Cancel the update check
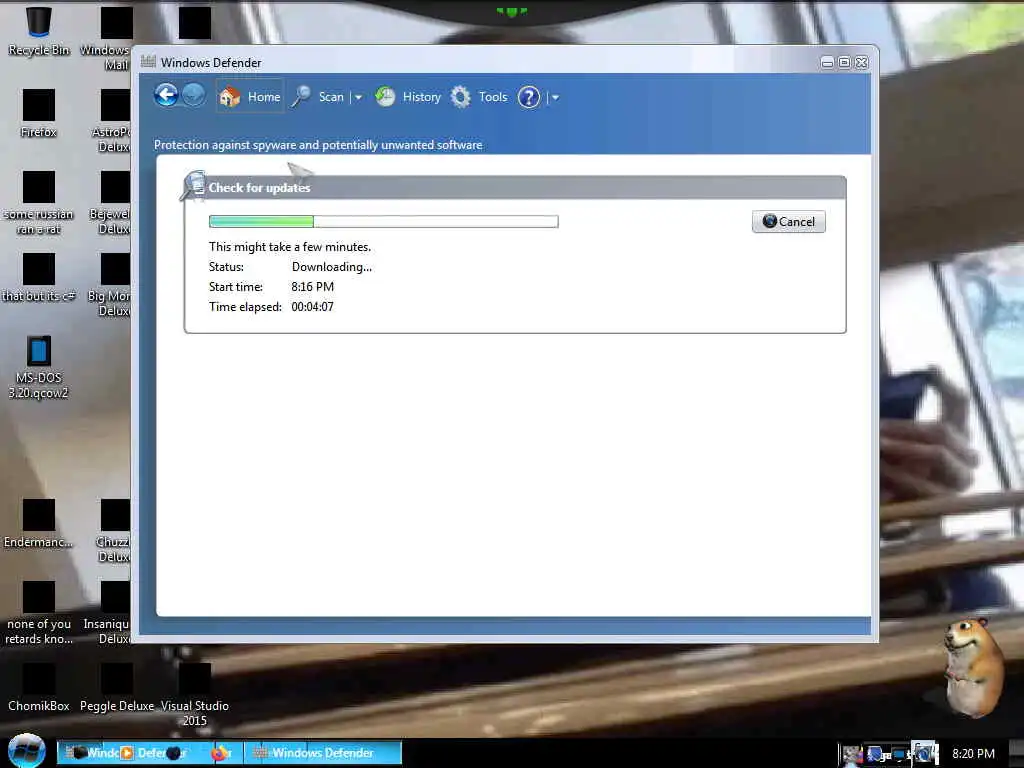The image size is (1024, 768). click(x=788, y=221)
